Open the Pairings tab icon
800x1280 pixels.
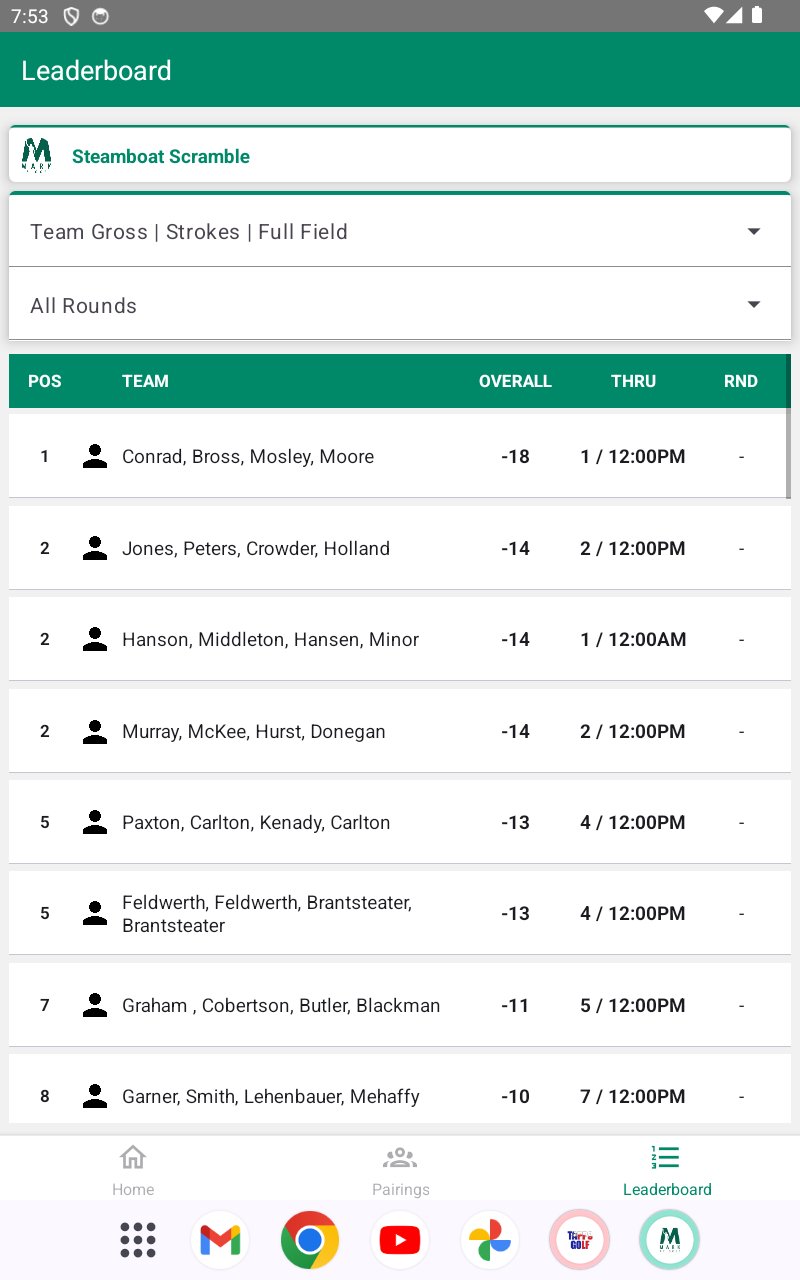400,1158
